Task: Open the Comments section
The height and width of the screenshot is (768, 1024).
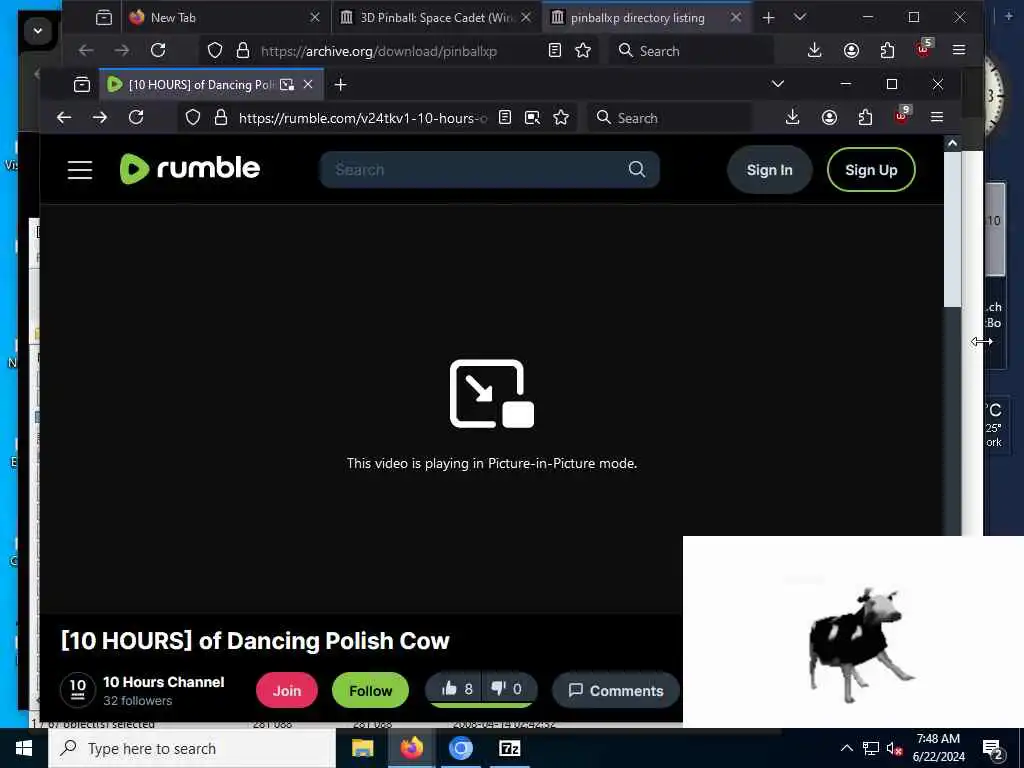Action: point(616,690)
